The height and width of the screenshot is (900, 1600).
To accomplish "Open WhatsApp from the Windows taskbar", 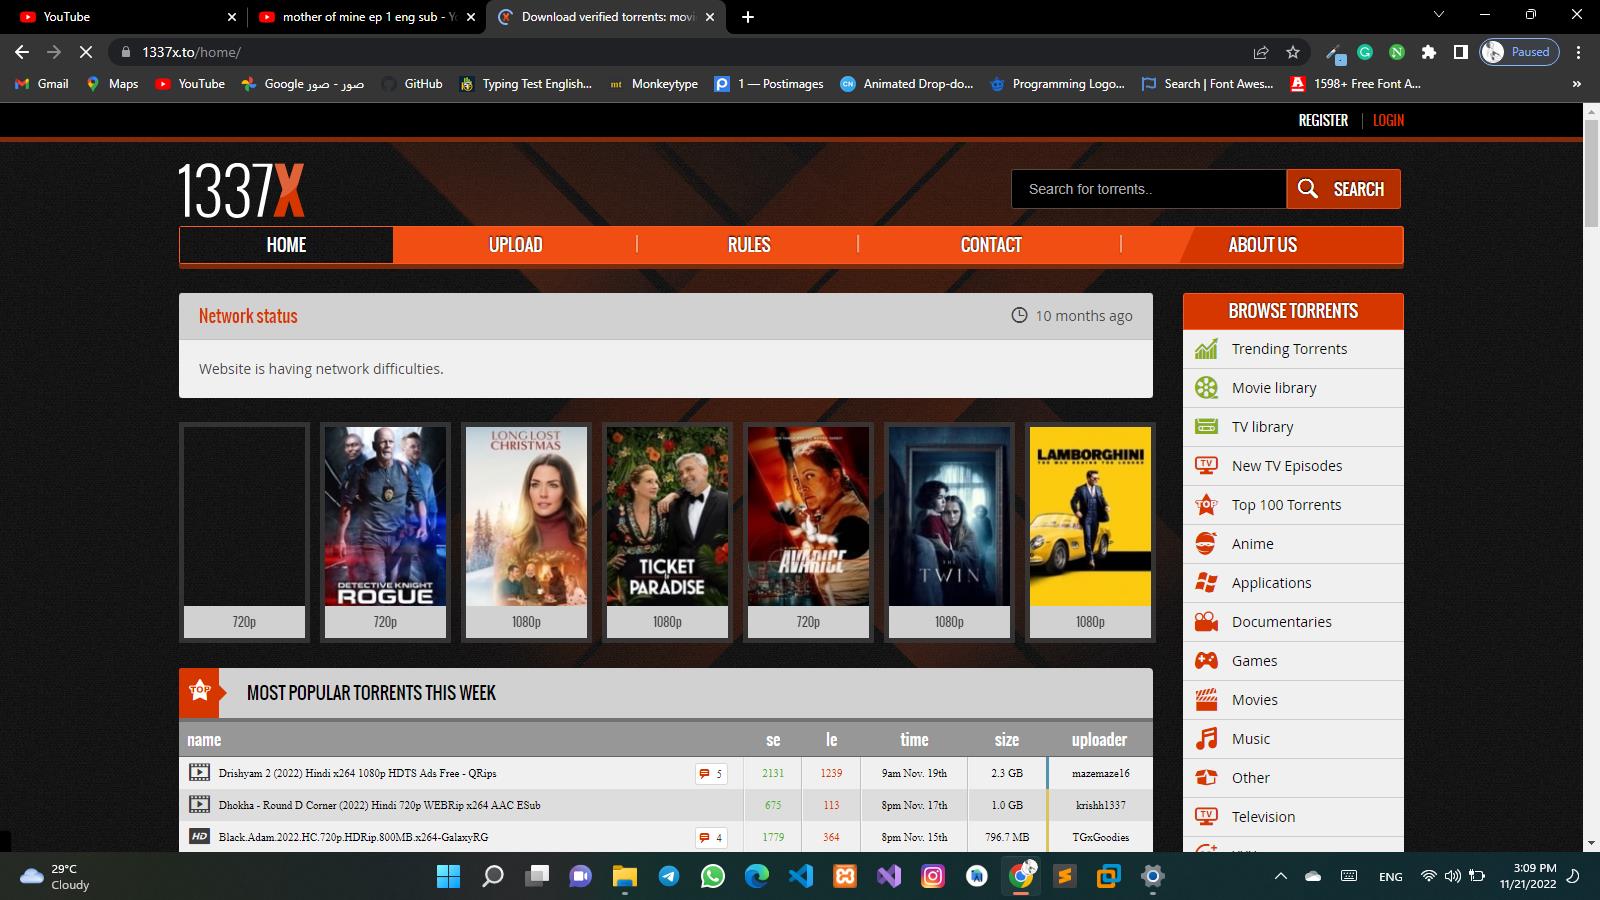I will (713, 877).
